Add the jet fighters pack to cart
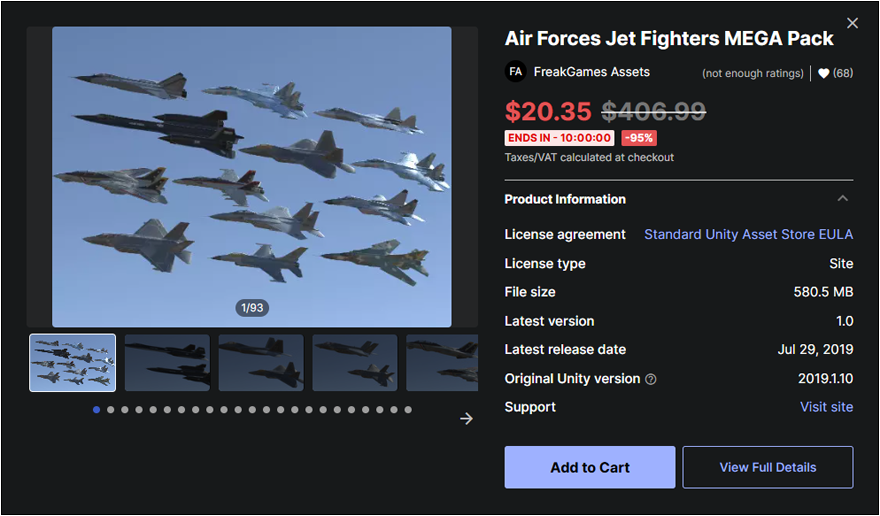The height and width of the screenshot is (516, 880). tap(590, 467)
